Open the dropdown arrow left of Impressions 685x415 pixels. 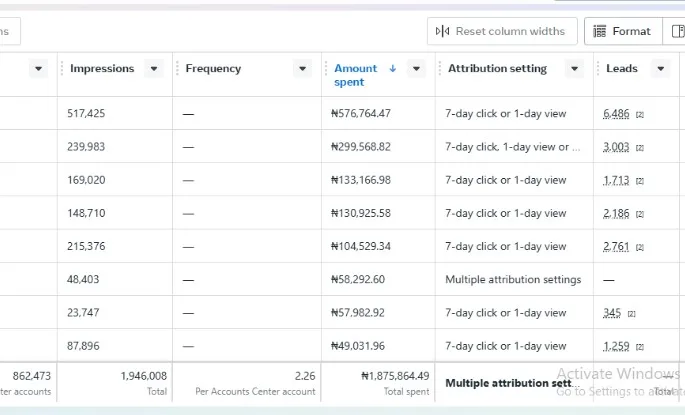pos(39,69)
